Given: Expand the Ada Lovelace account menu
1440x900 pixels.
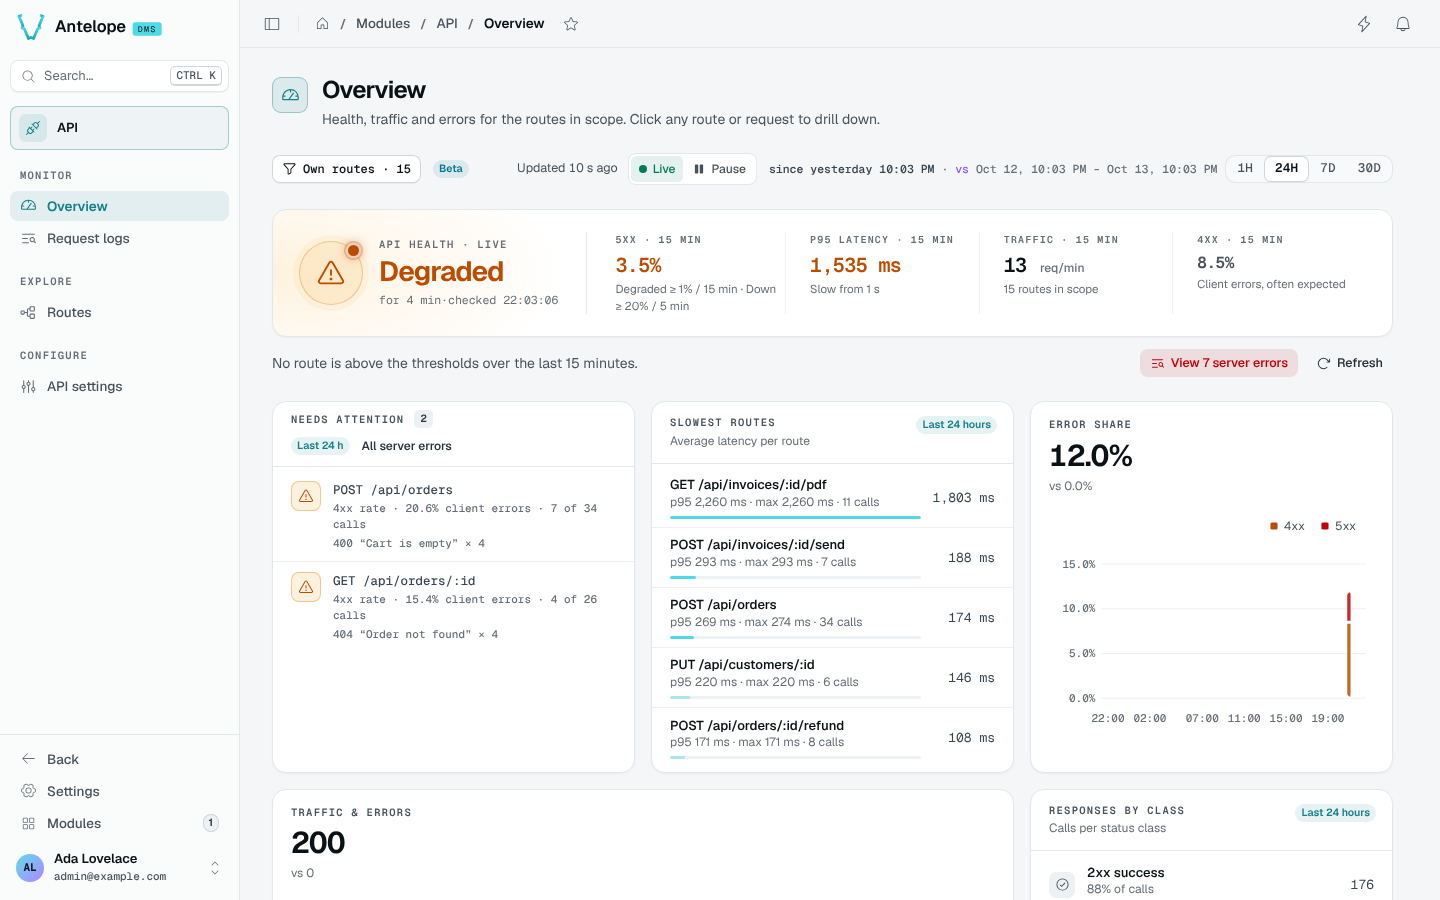Looking at the screenshot, I should 119,868.
